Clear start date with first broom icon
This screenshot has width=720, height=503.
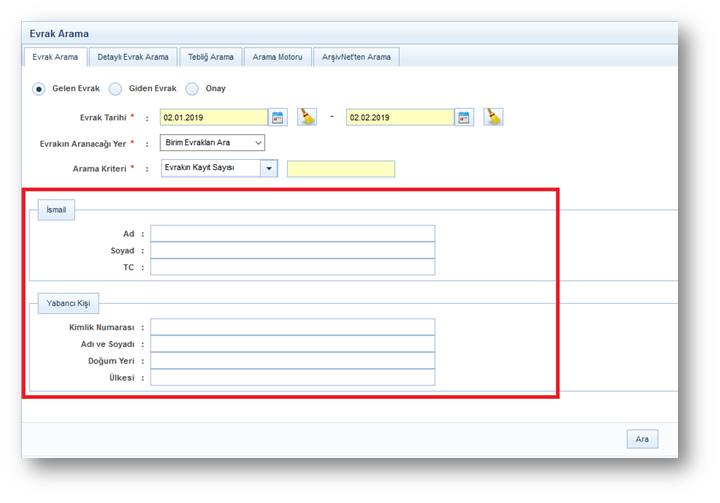[x=307, y=117]
